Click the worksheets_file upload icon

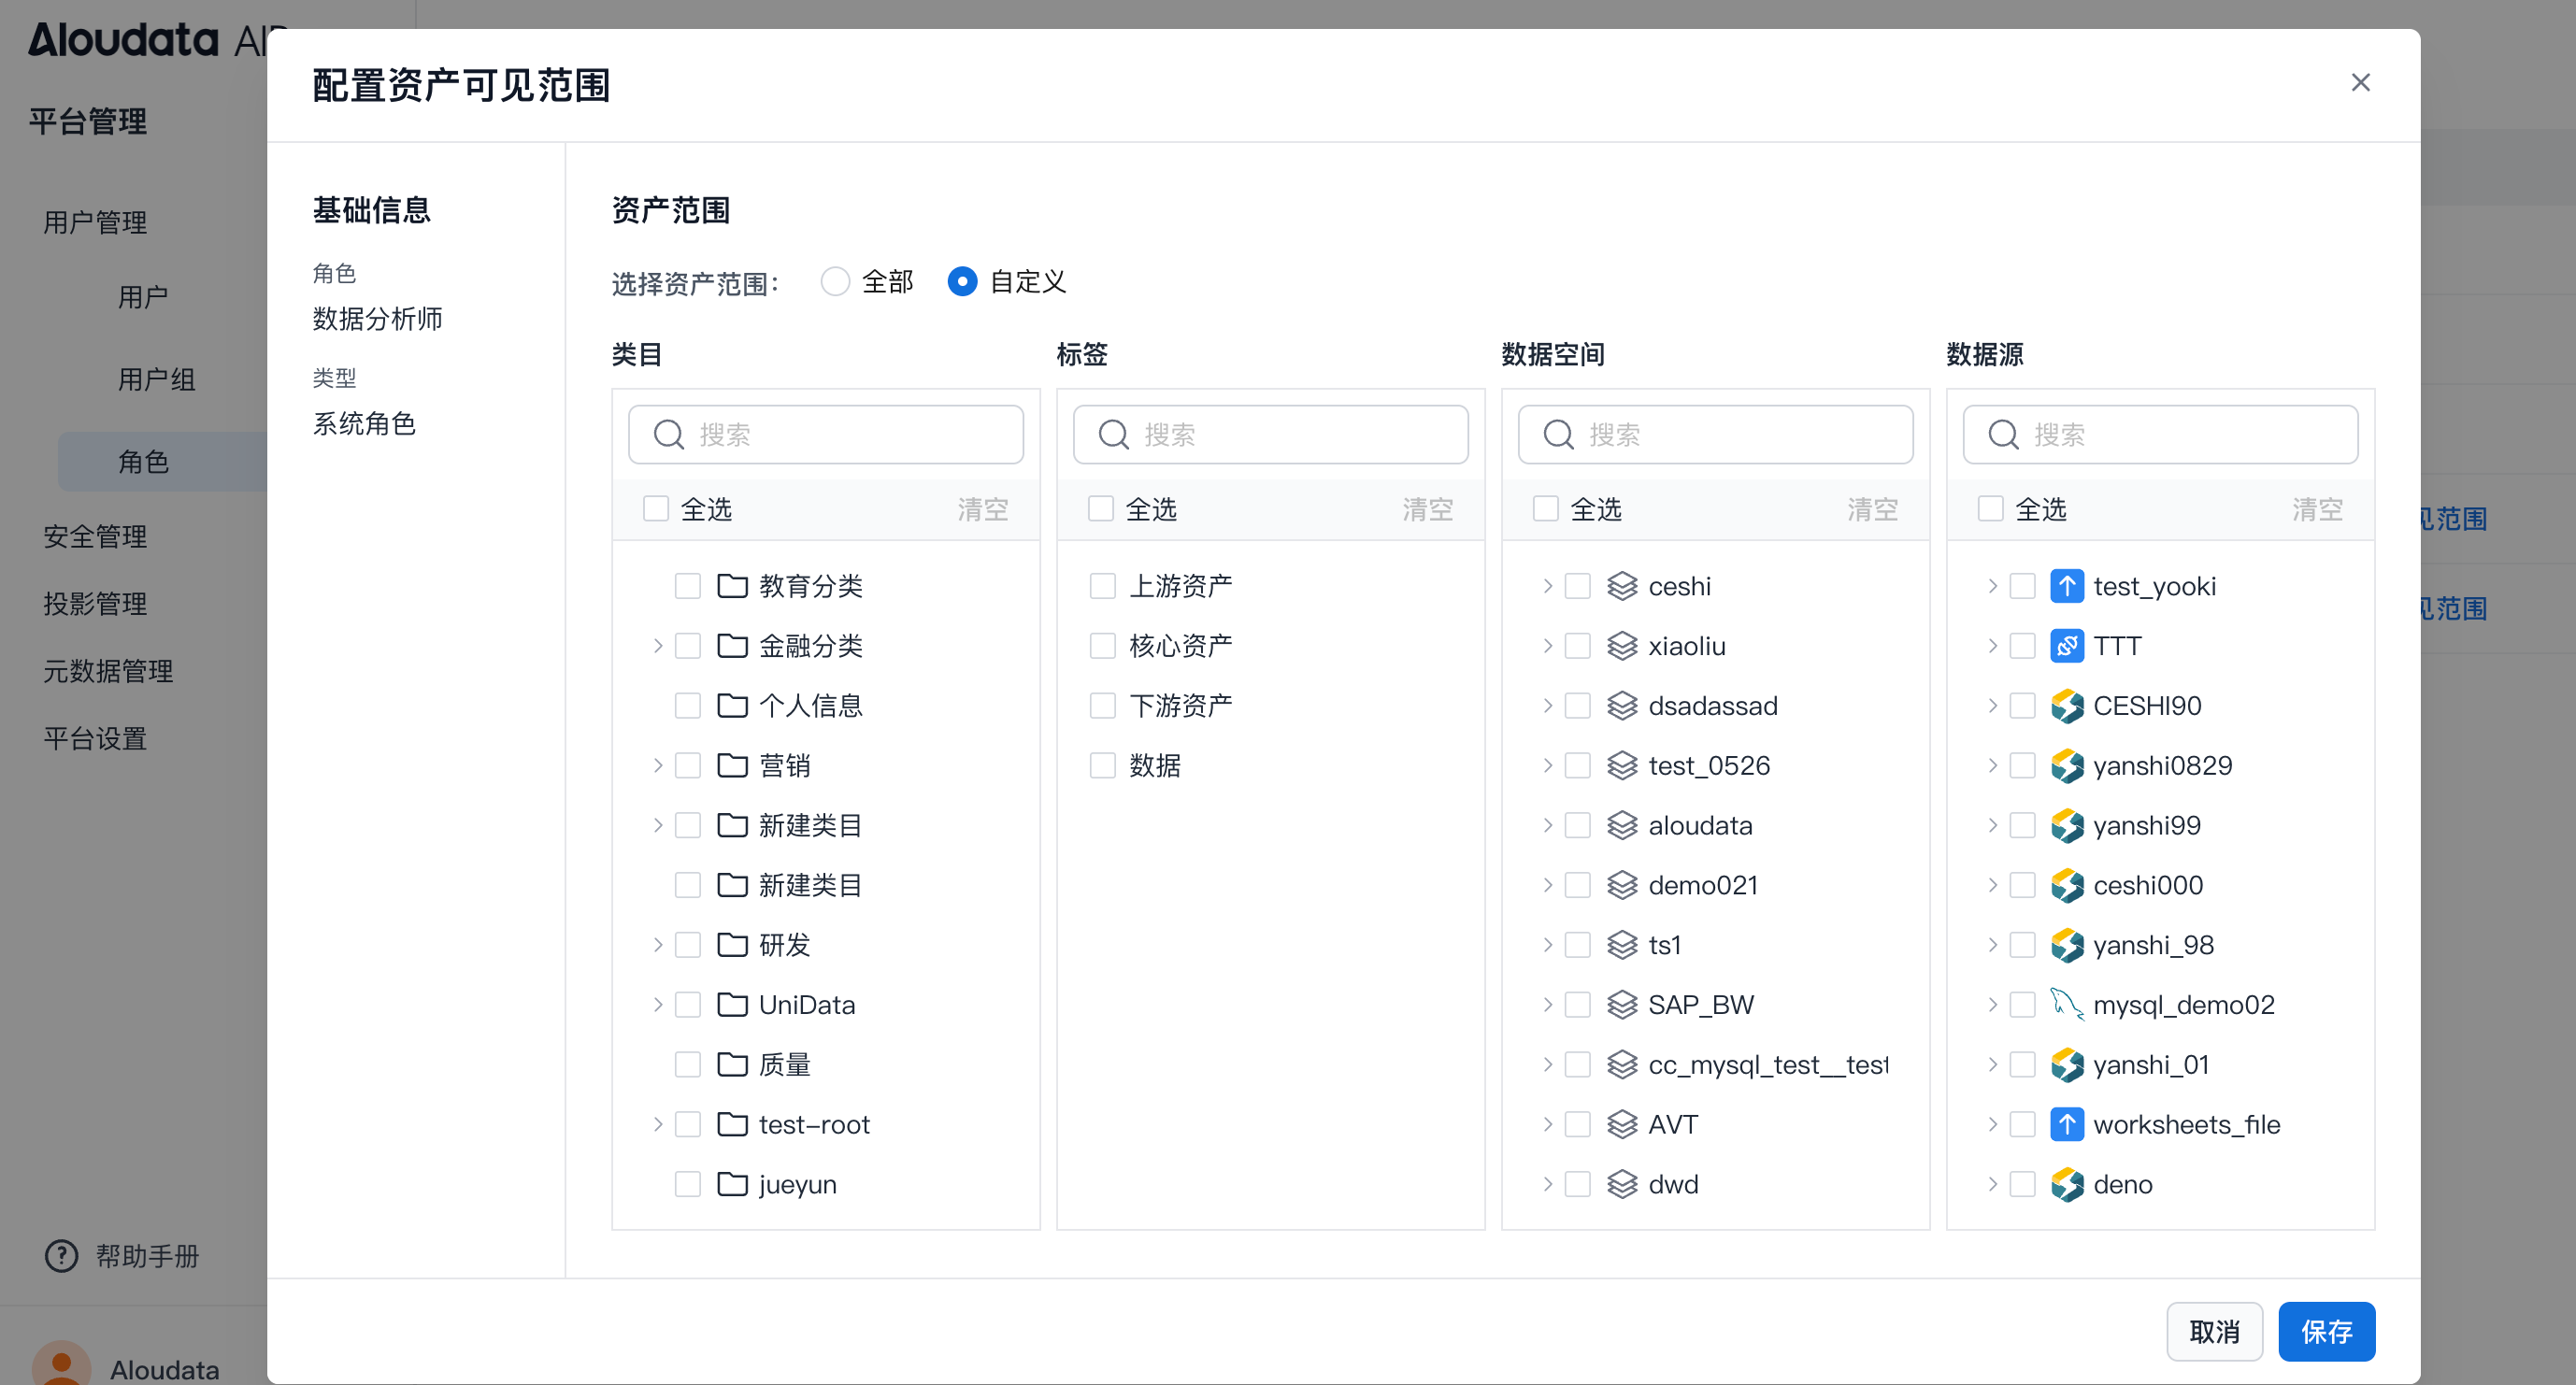pos(2066,1124)
